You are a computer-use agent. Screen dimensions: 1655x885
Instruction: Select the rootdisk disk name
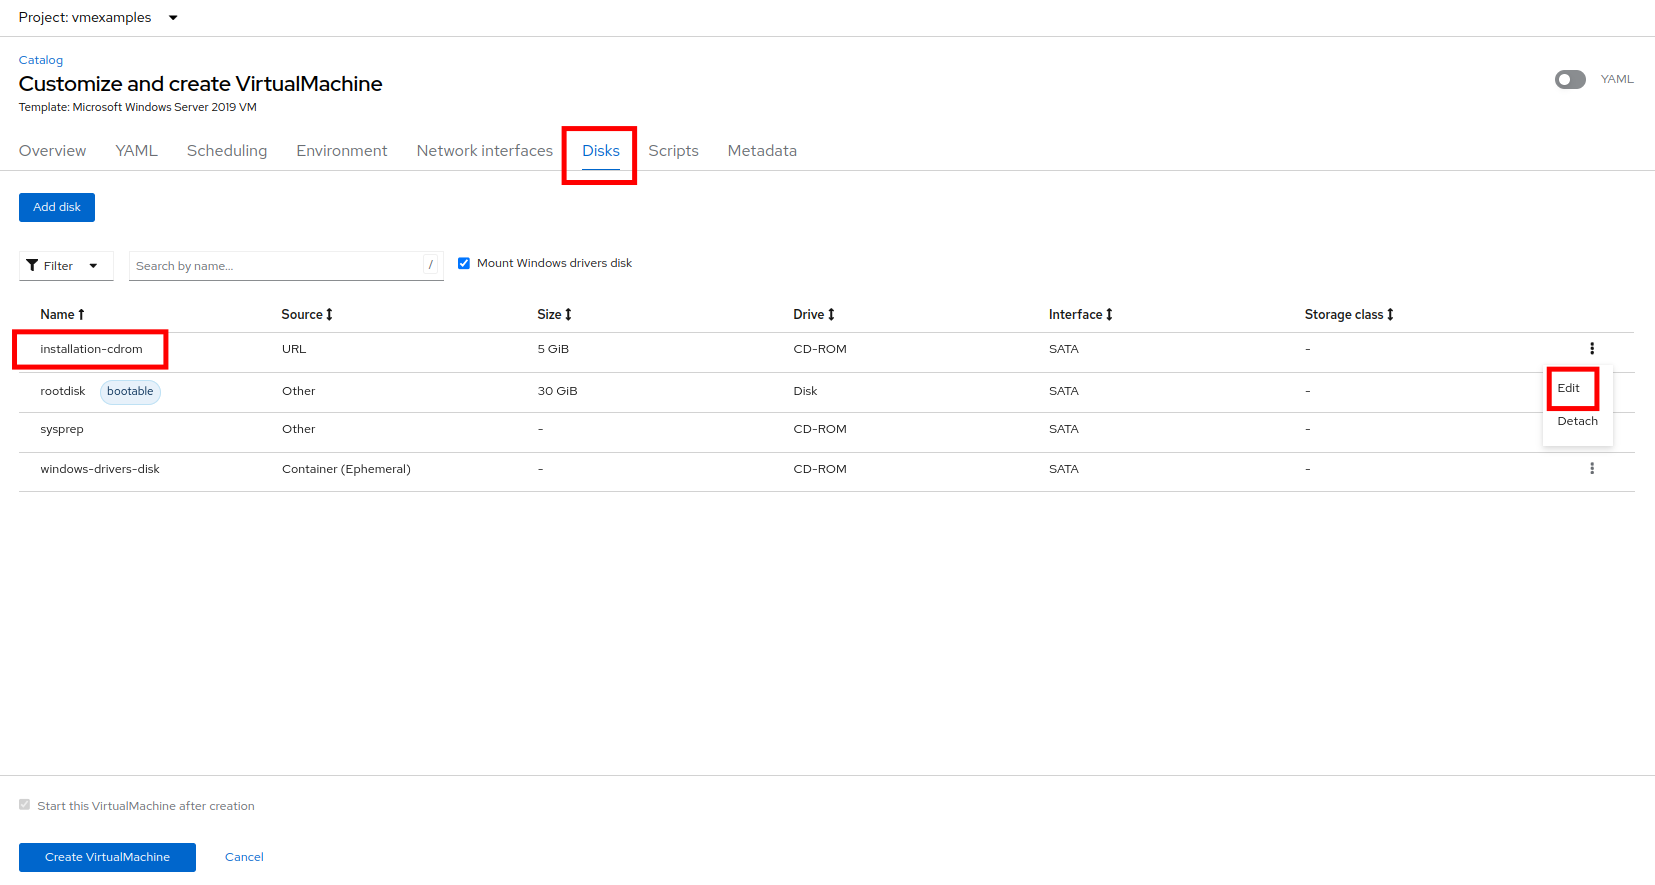click(63, 391)
